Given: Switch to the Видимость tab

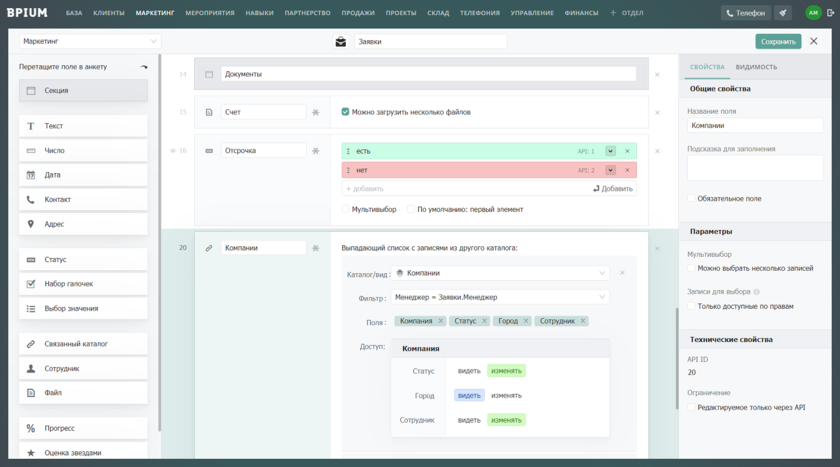Looking at the screenshot, I should pos(756,67).
